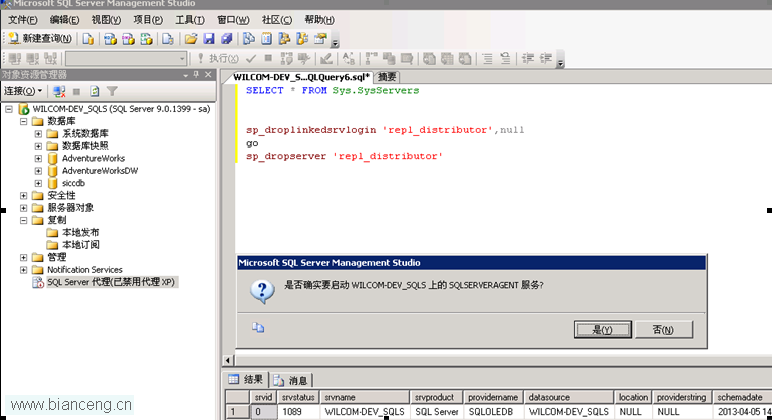Collapse the Replication (复制) folder
772x420 pixels.
tap(23, 220)
